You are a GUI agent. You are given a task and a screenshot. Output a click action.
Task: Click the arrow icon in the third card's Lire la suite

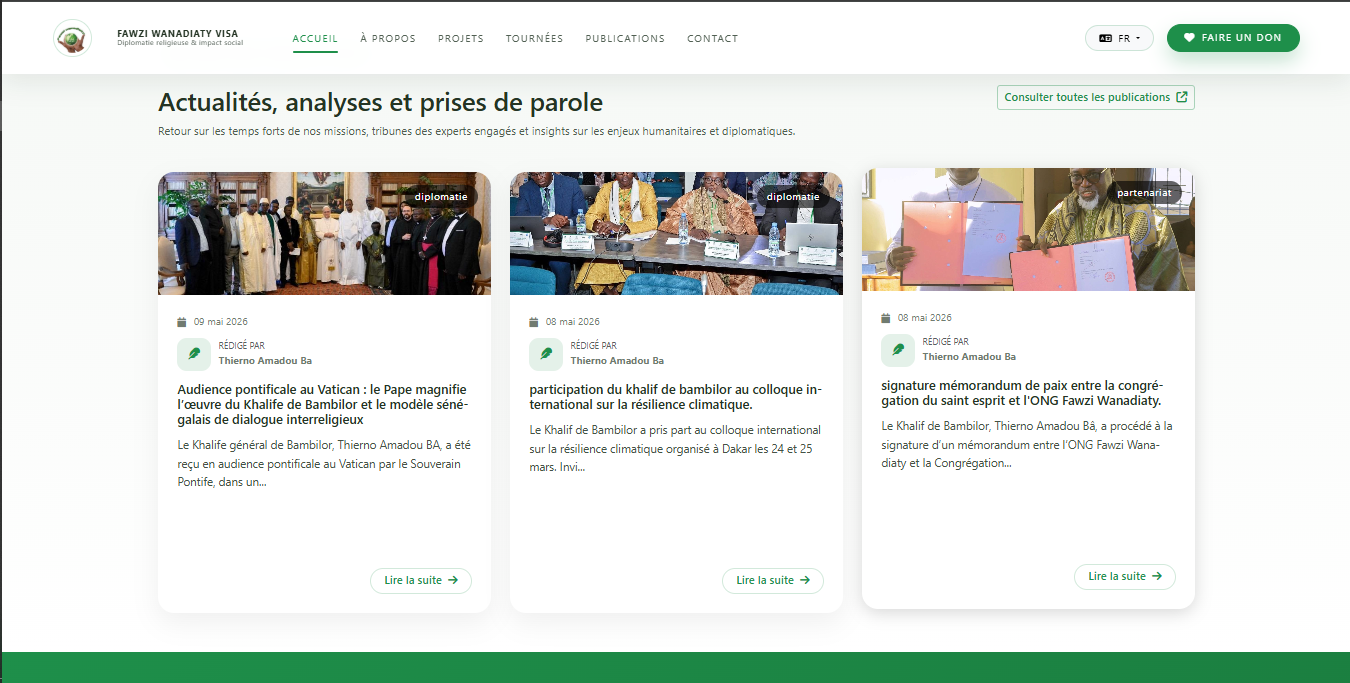tap(1157, 576)
